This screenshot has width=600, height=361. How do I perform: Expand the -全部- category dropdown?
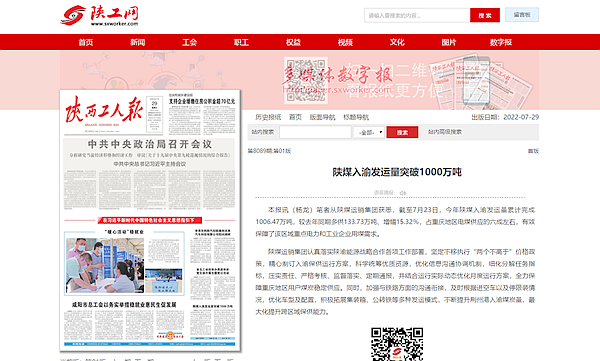(x=369, y=132)
